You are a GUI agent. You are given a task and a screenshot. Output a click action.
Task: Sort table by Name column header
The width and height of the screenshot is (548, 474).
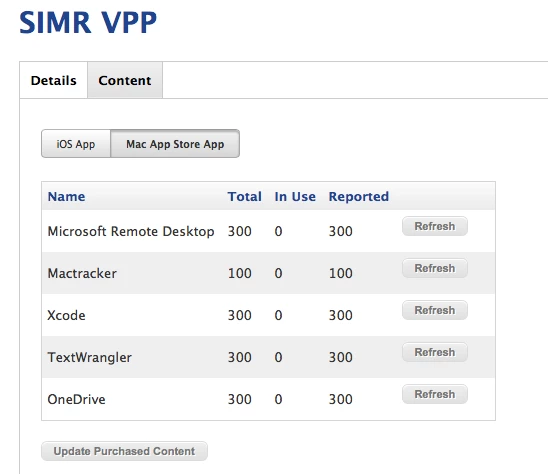point(66,196)
